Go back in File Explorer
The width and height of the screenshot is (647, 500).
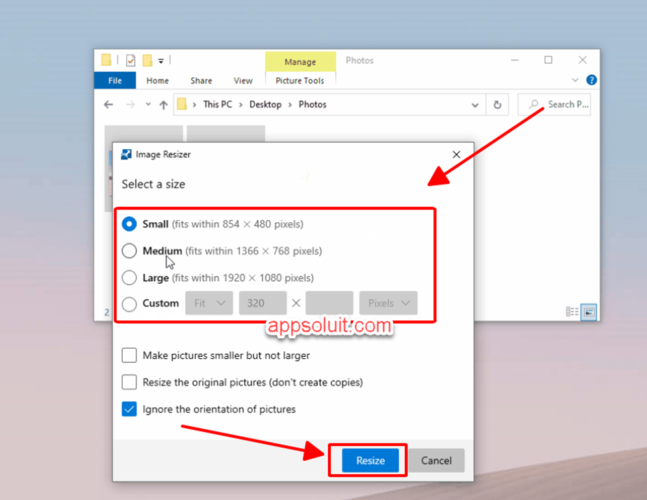(109, 105)
